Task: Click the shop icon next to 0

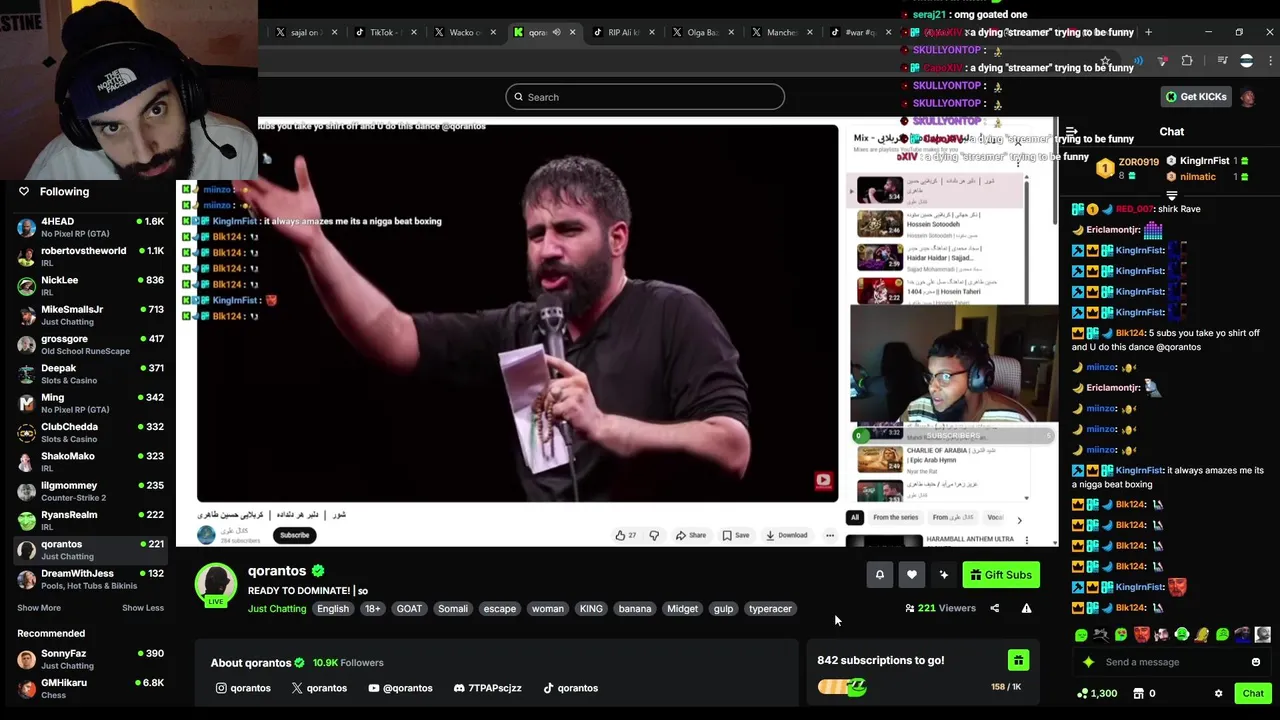Action: point(1138,693)
